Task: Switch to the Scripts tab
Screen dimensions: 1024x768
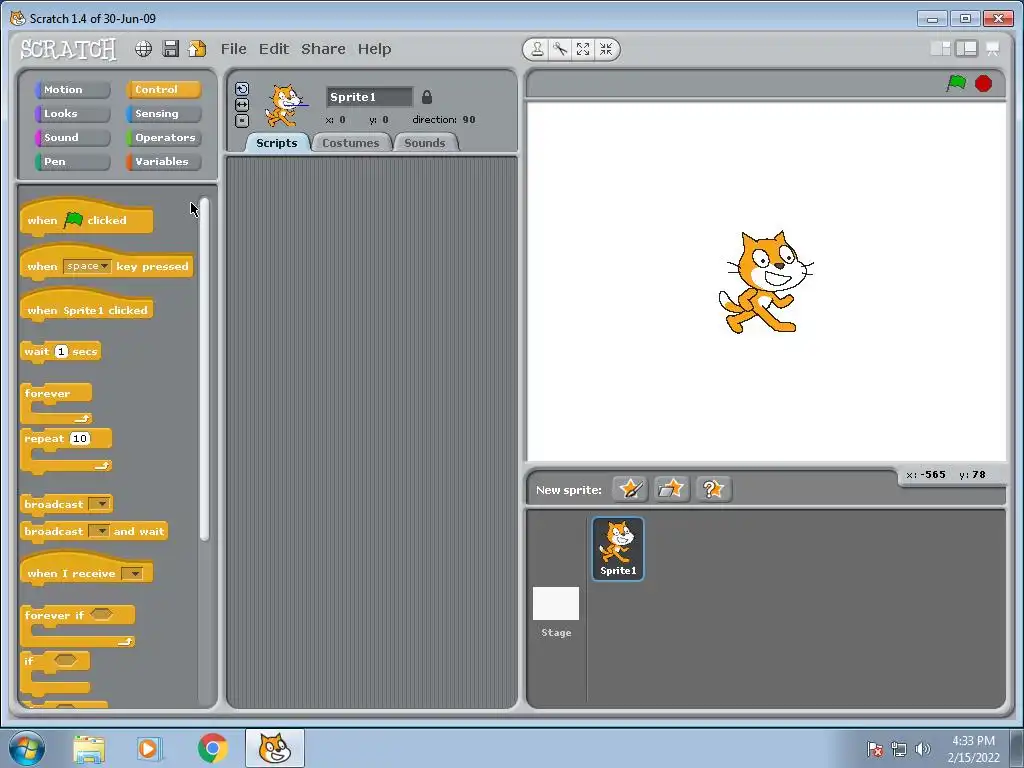Action: click(x=276, y=143)
